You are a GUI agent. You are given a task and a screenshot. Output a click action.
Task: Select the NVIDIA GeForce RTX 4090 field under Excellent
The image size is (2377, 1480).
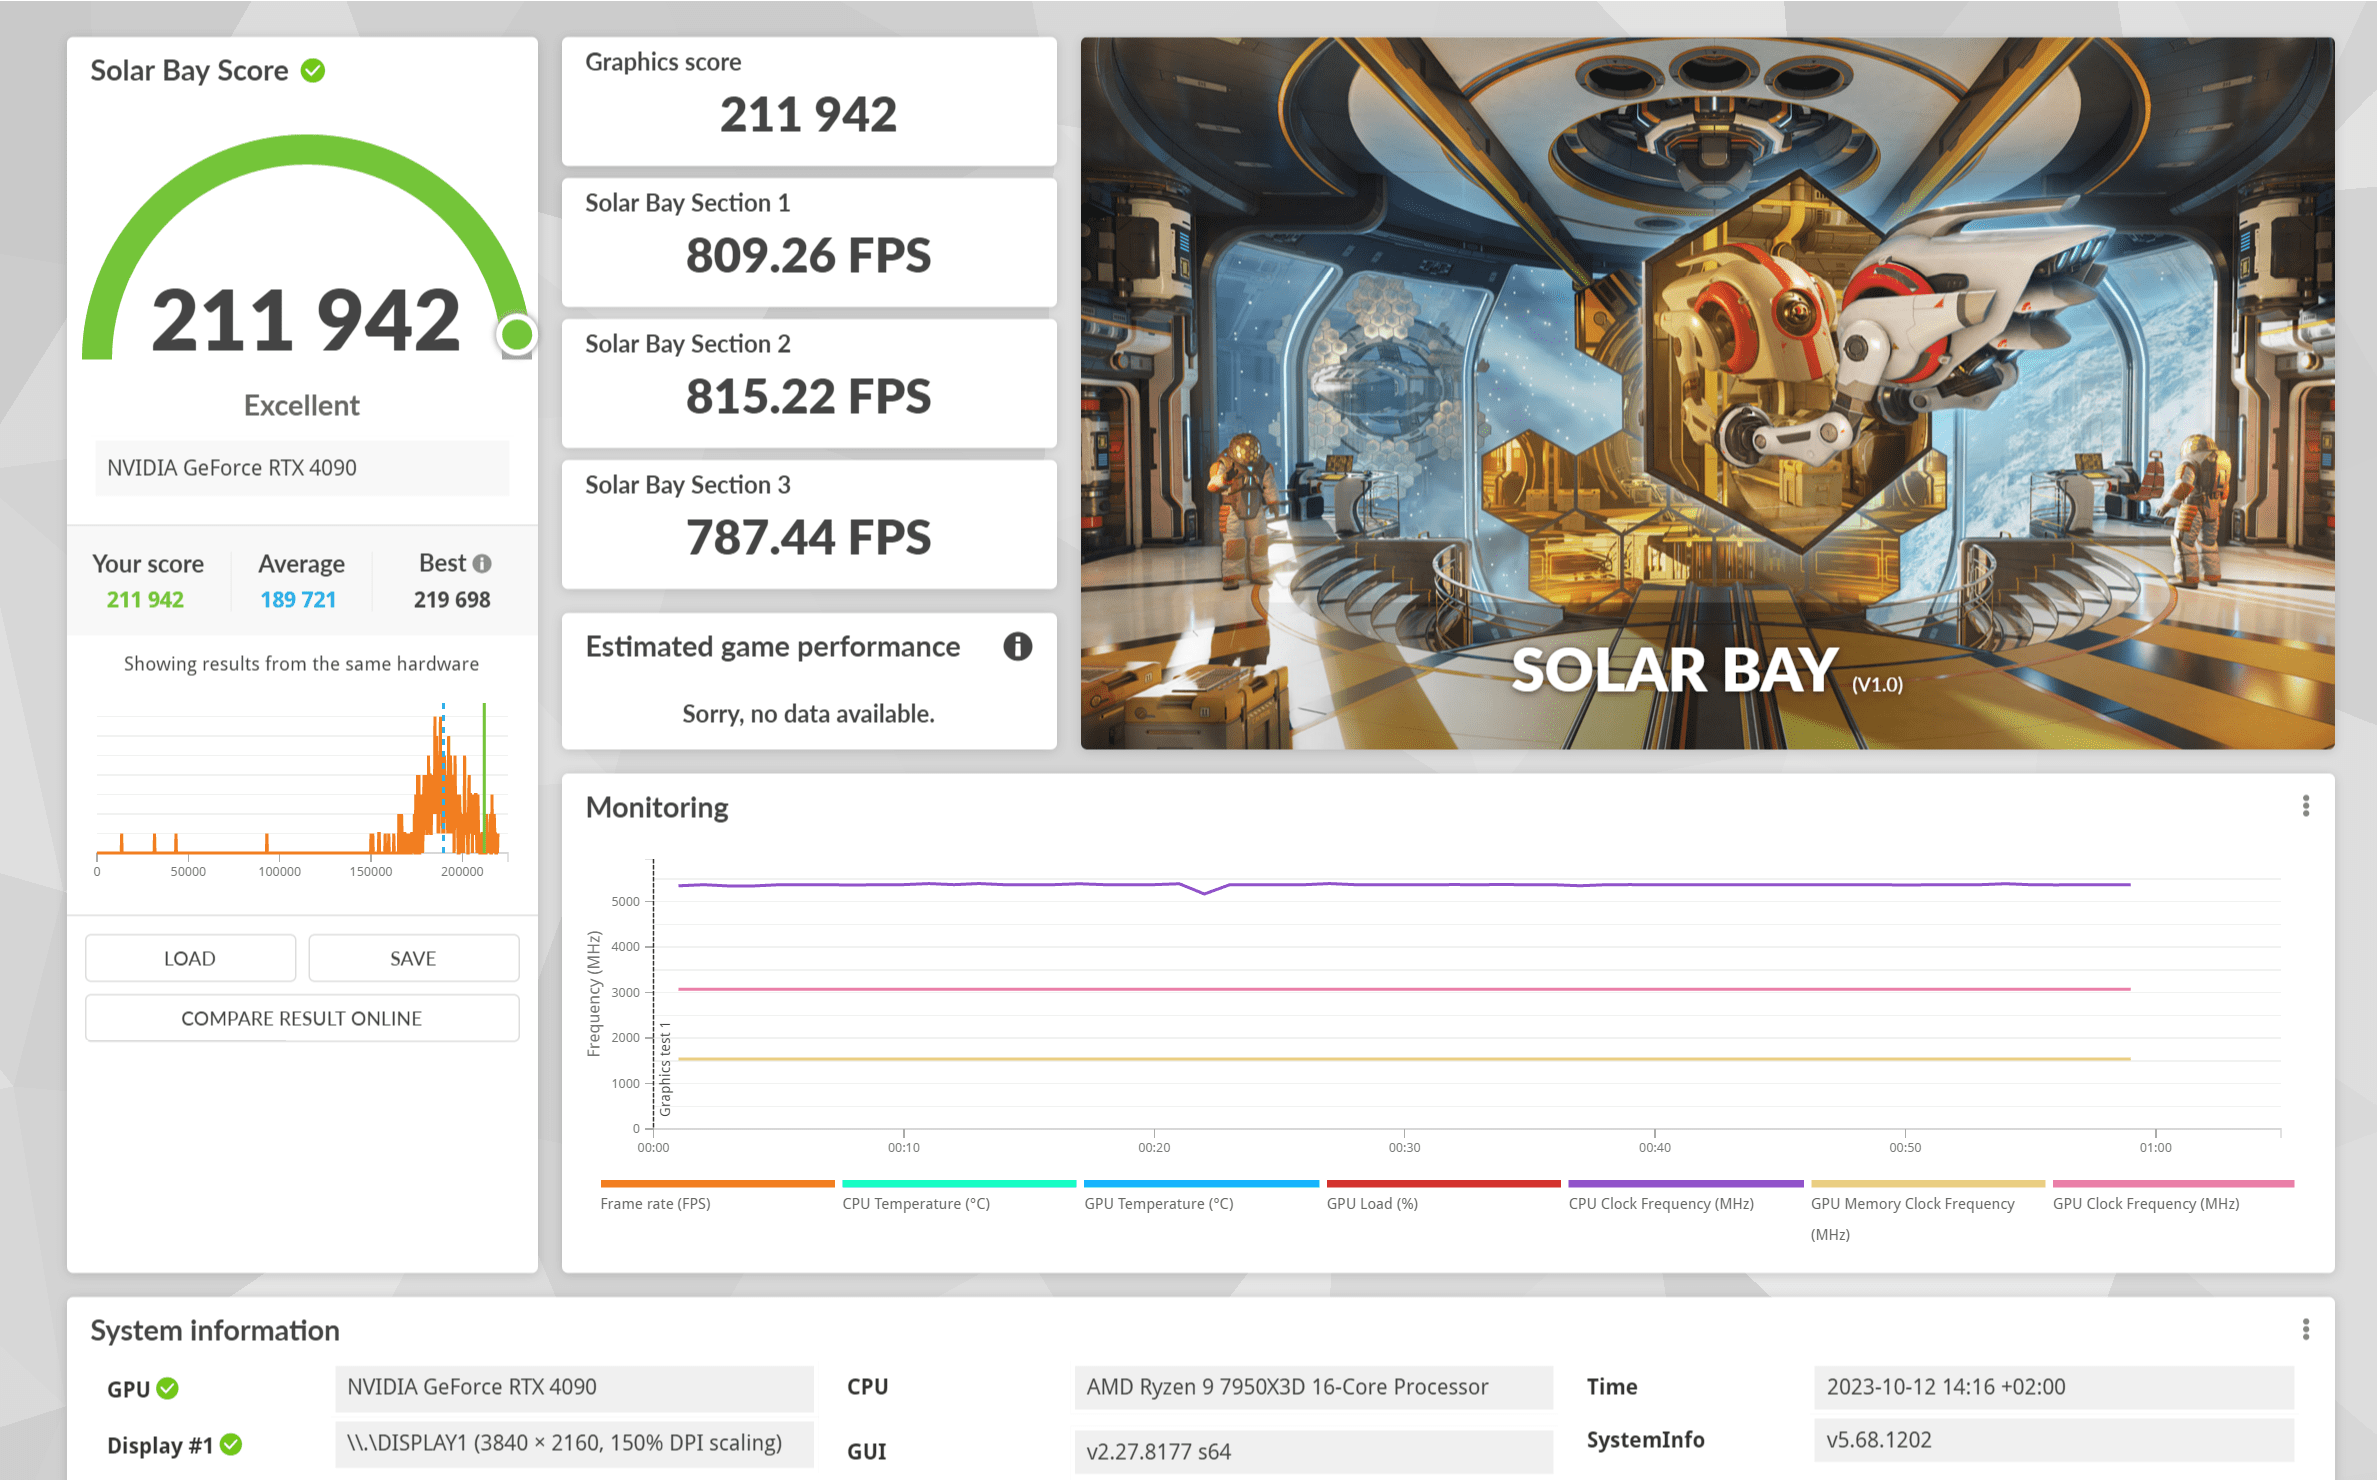pyautogui.click(x=302, y=468)
